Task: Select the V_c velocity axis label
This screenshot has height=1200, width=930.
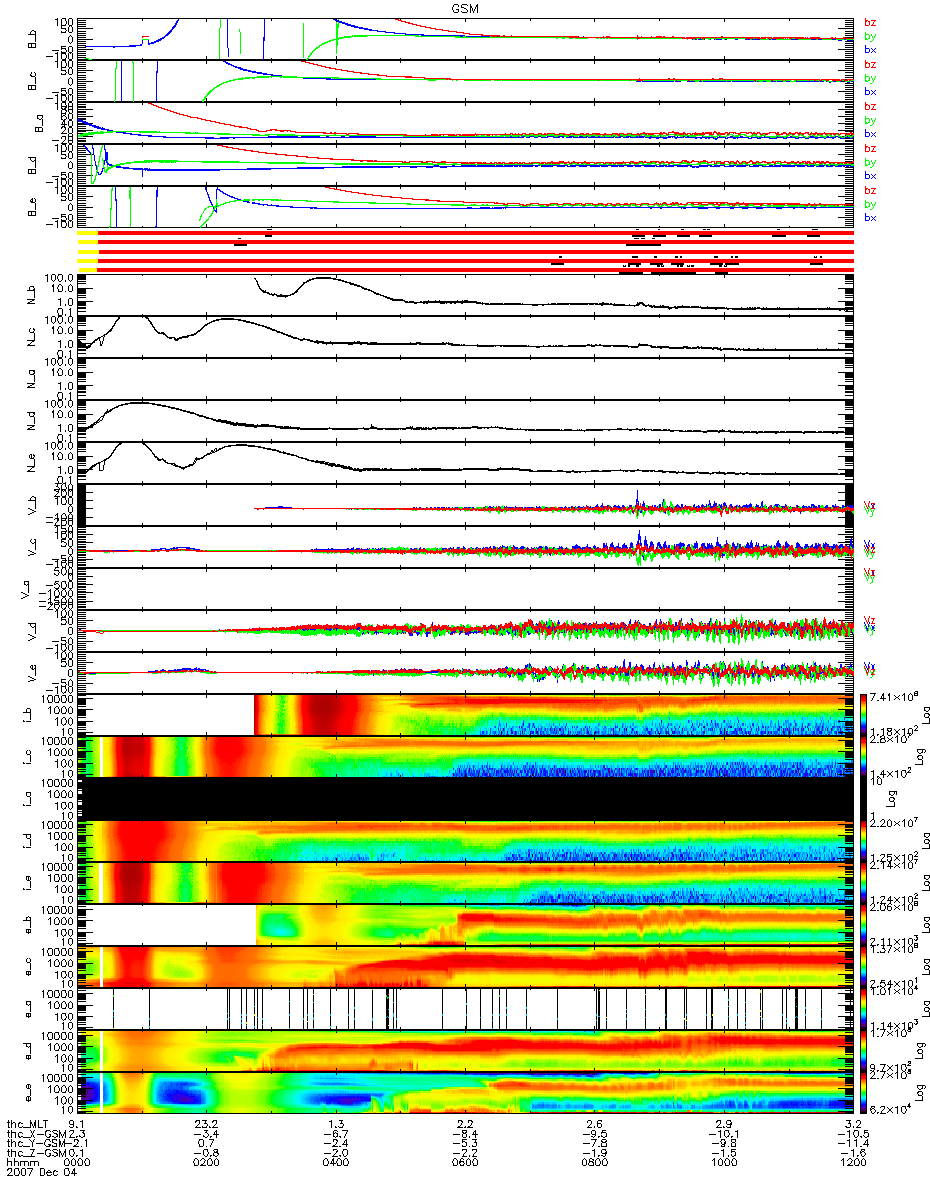Action: click(32, 546)
